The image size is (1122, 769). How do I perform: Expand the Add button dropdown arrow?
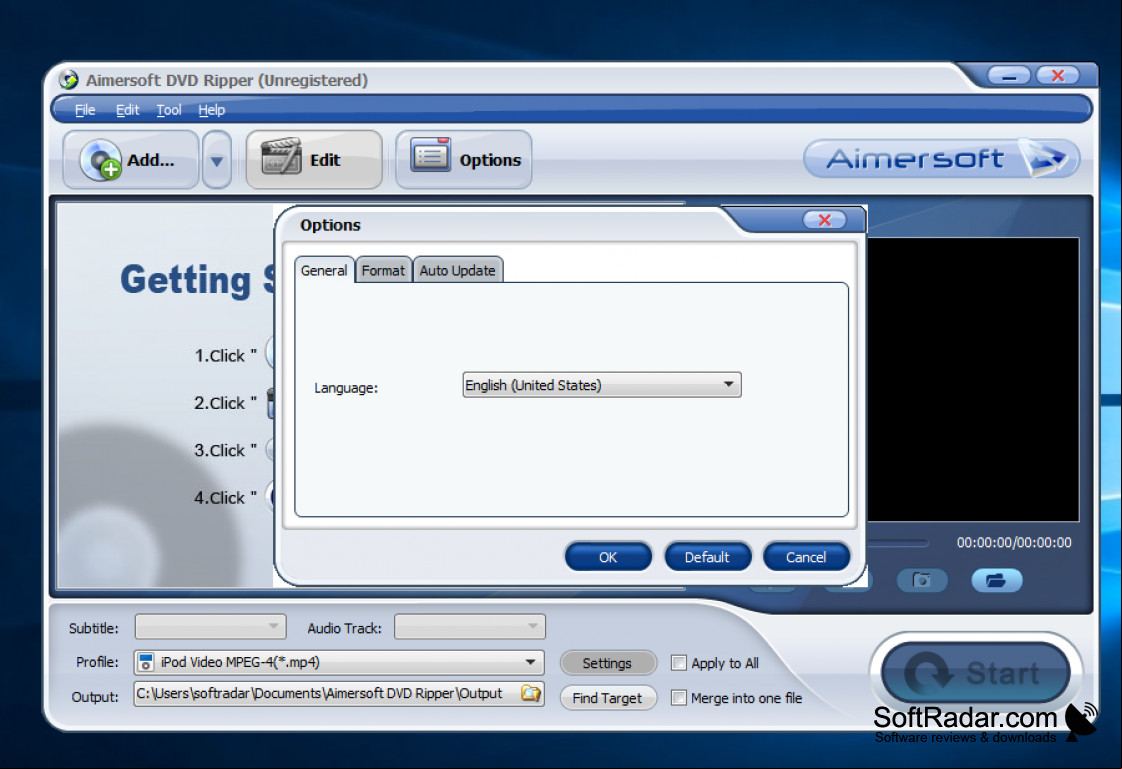(217, 160)
